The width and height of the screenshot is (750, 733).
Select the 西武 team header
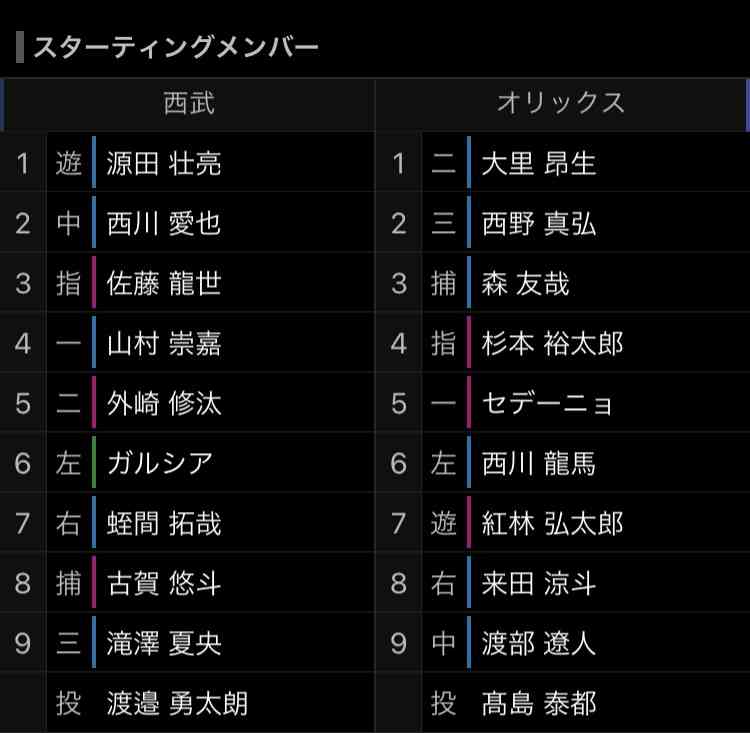click(x=189, y=103)
